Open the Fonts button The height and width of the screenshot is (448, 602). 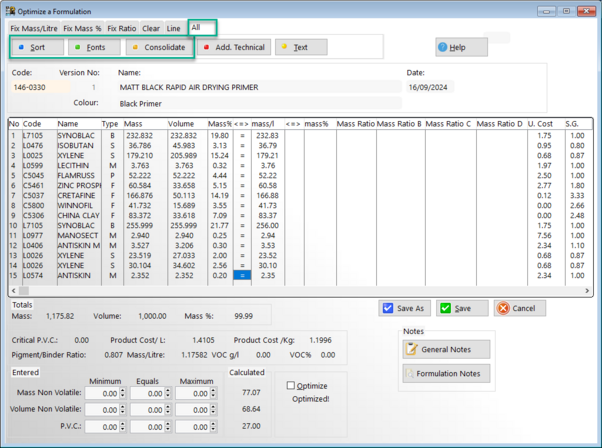click(x=95, y=47)
